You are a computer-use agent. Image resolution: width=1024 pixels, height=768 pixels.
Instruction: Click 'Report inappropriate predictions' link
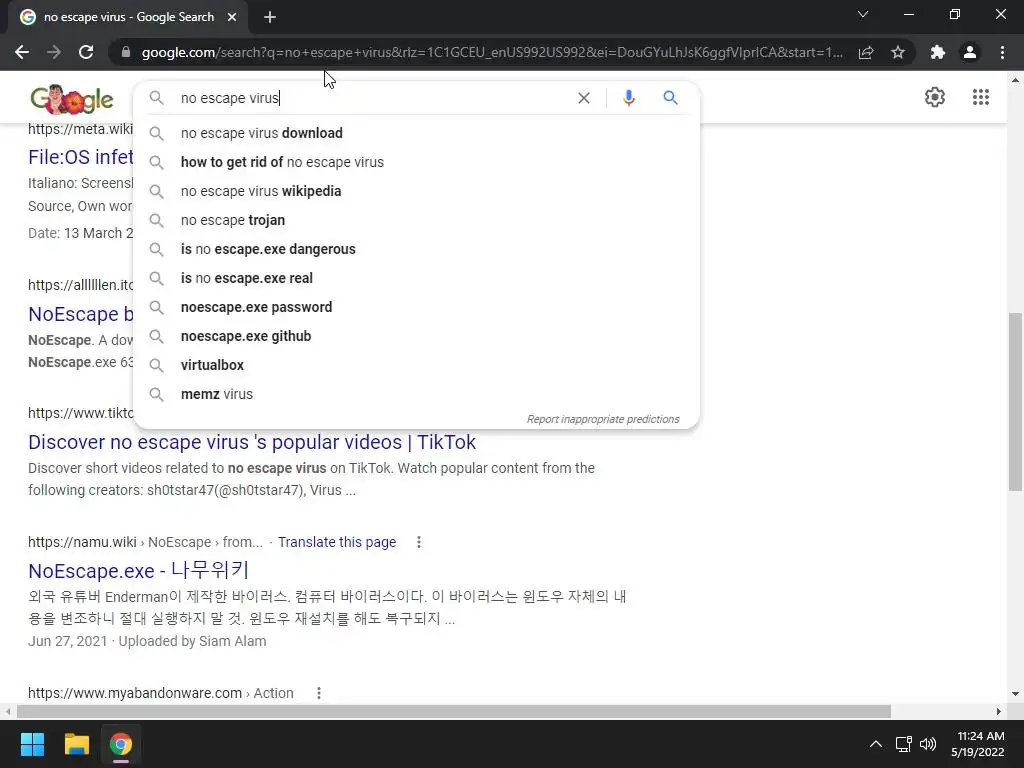click(x=603, y=419)
